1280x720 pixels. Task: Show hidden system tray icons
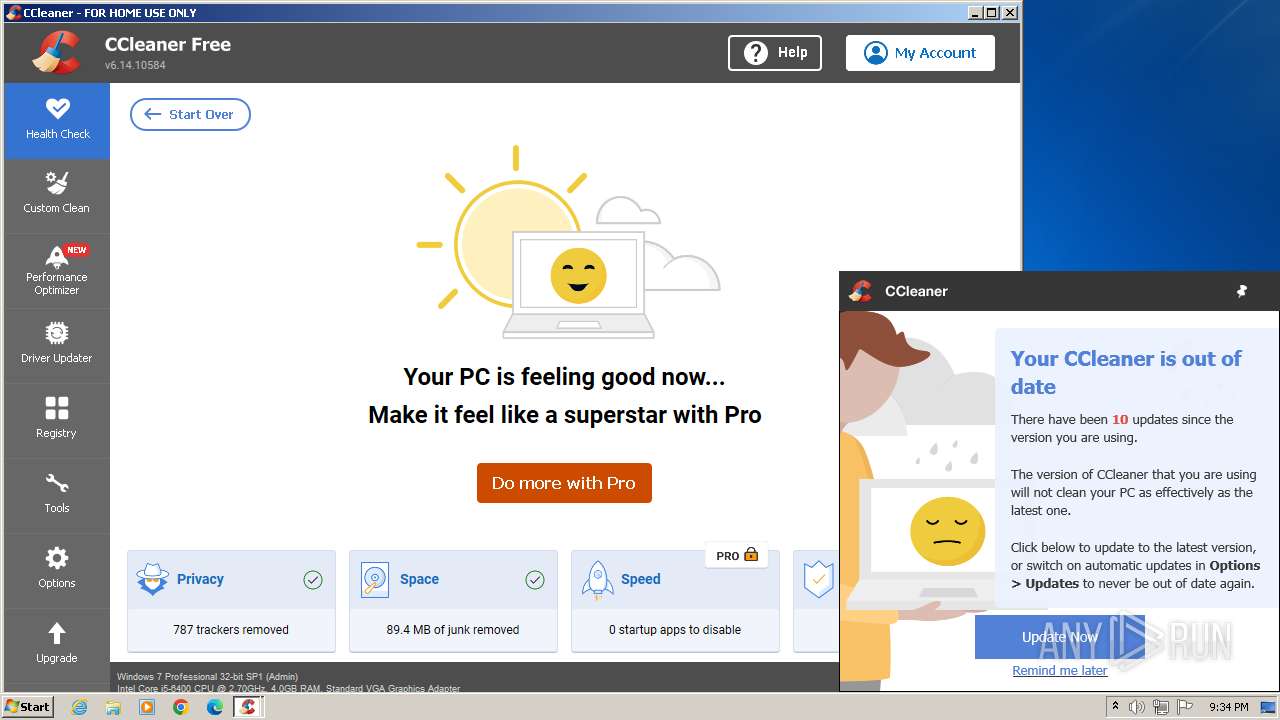click(1116, 707)
